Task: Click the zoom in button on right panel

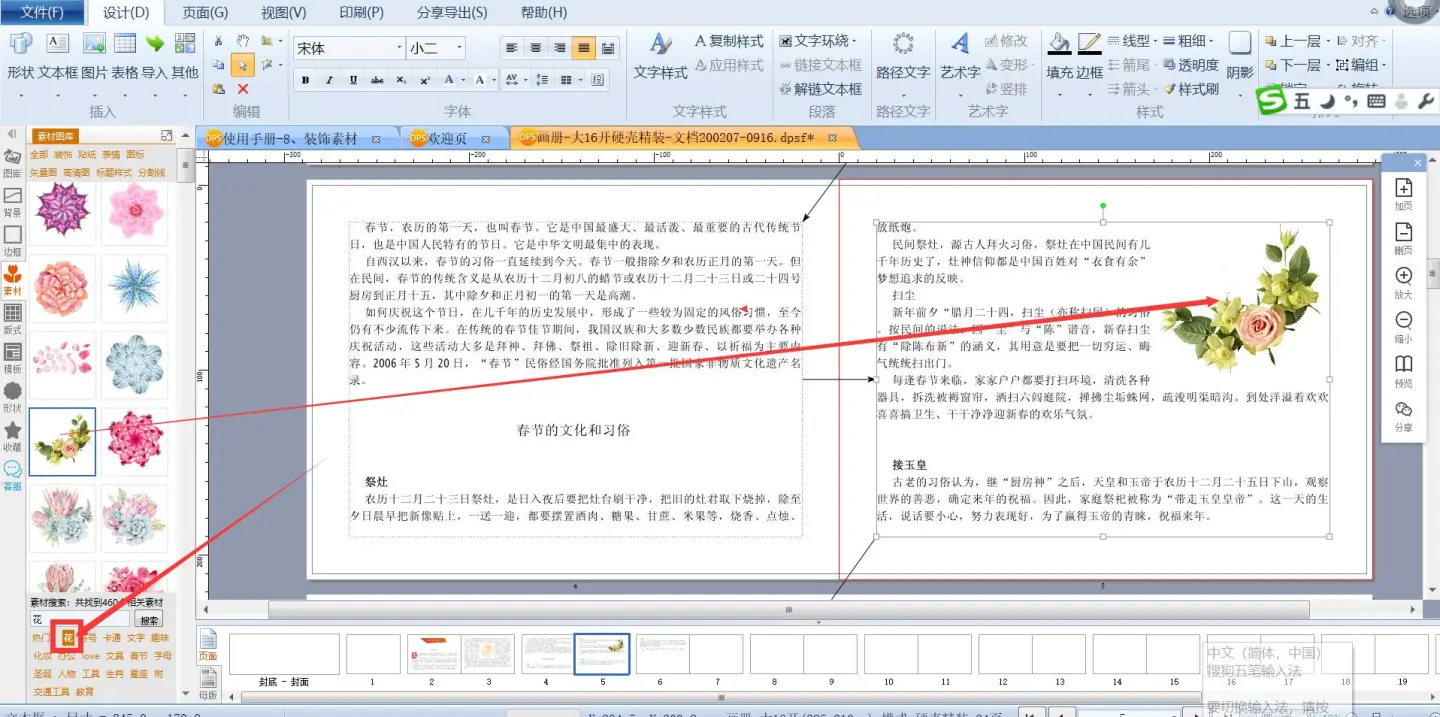Action: (1403, 282)
